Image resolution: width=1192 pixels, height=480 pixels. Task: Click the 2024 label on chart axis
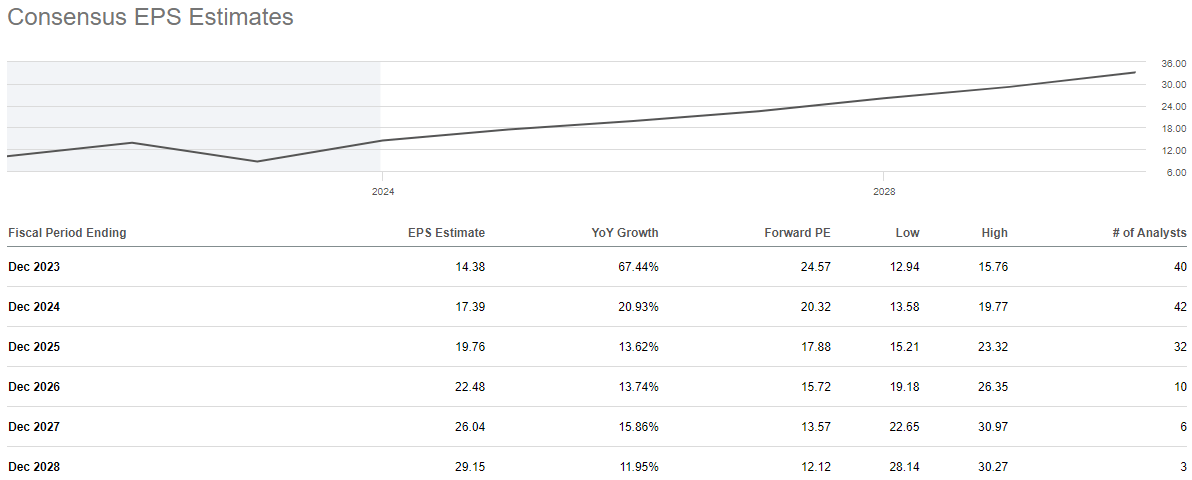pos(381,190)
